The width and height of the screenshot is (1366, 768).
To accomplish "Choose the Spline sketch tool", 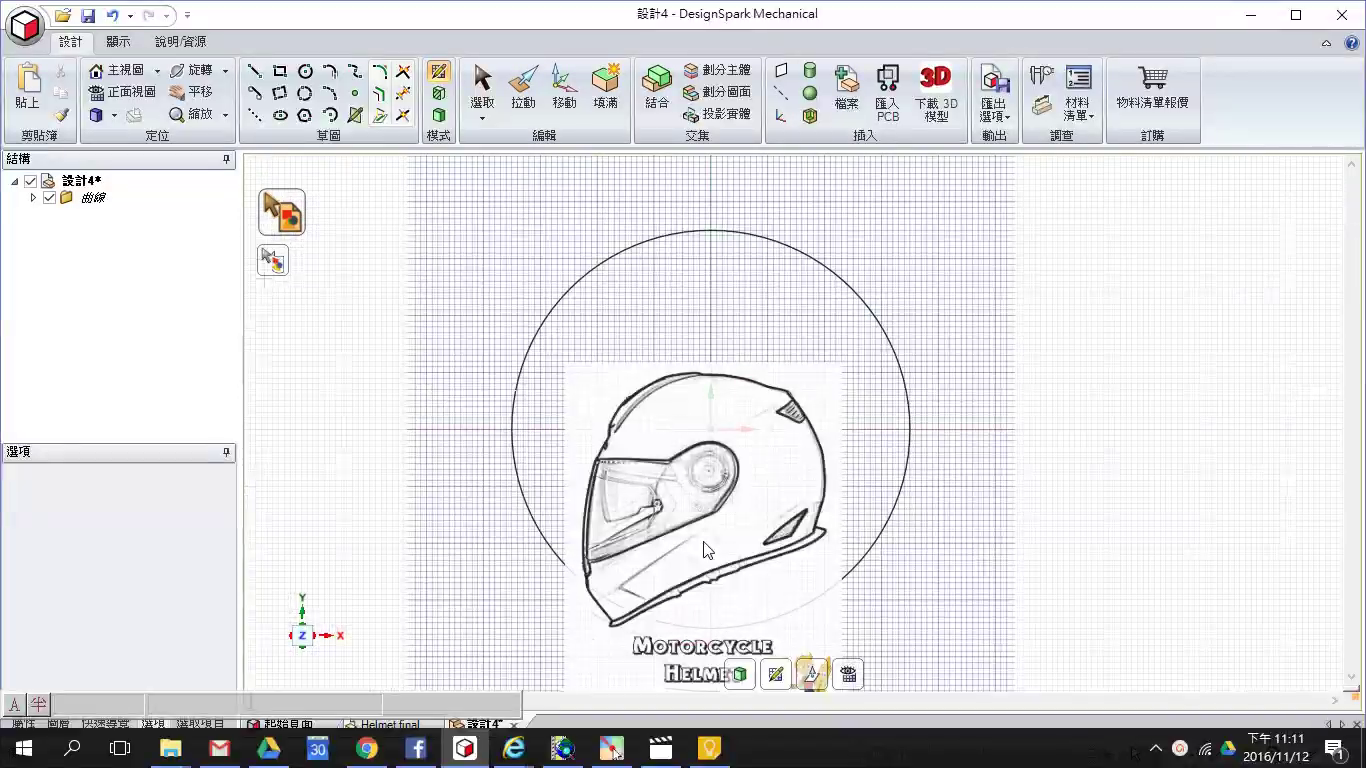I will point(354,71).
